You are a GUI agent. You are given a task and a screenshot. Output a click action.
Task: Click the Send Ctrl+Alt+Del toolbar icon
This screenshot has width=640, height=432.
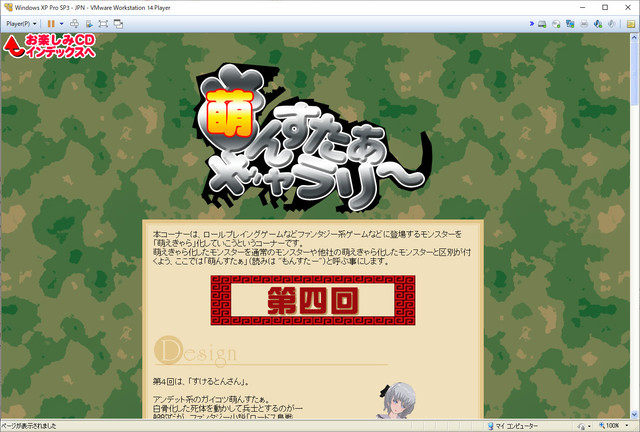click(x=75, y=24)
